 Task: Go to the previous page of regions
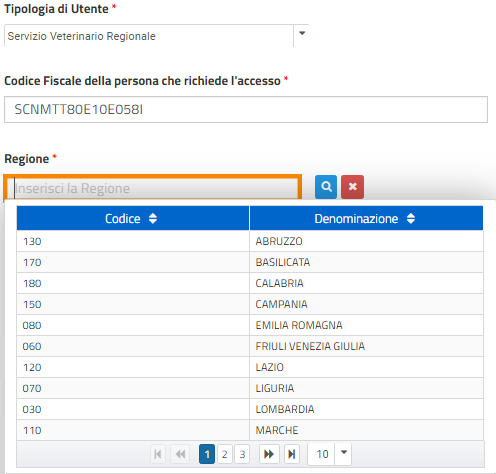[180, 454]
